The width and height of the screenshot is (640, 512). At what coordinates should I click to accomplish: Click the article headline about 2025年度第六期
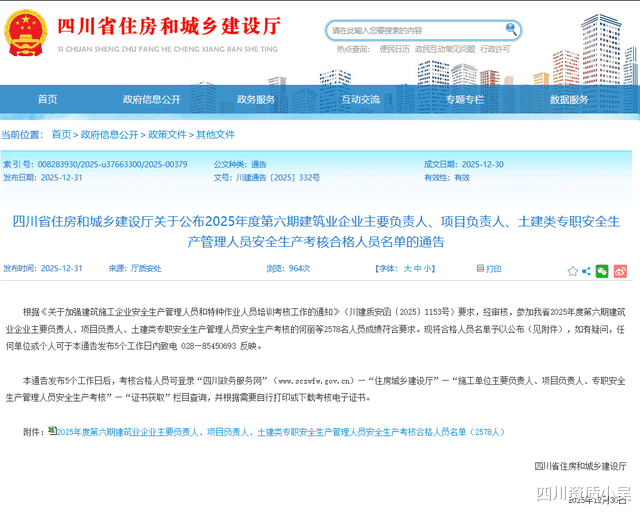pyautogui.click(x=316, y=232)
